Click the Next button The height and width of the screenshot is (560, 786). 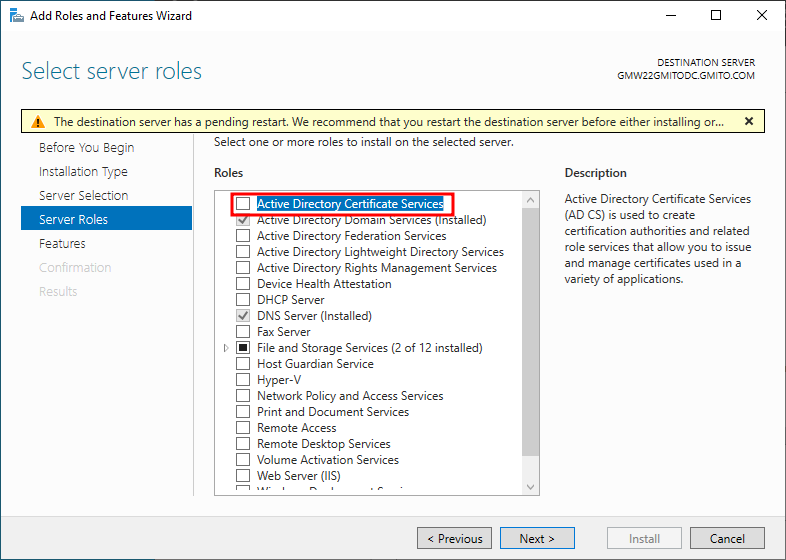pos(537,538)
